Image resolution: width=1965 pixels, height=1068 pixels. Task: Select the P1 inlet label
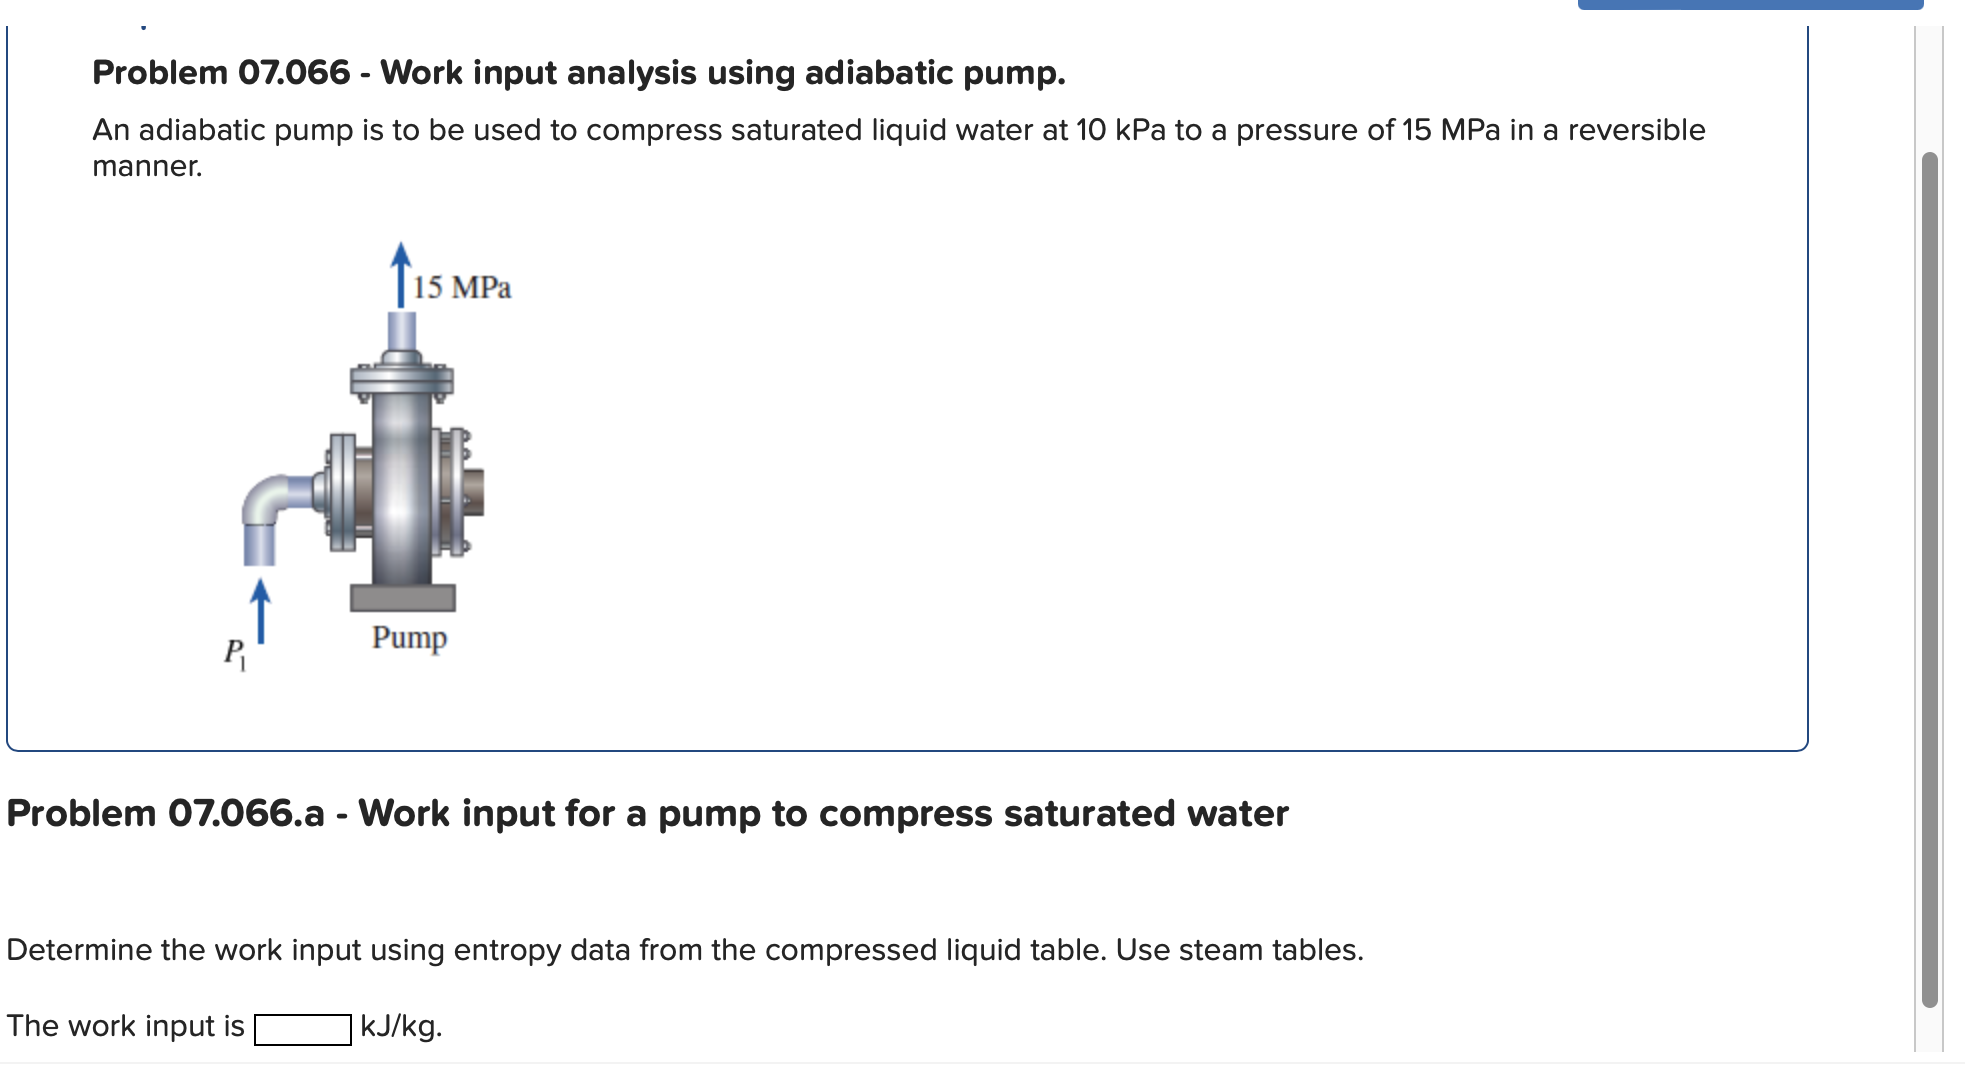[x=236, y=651]
